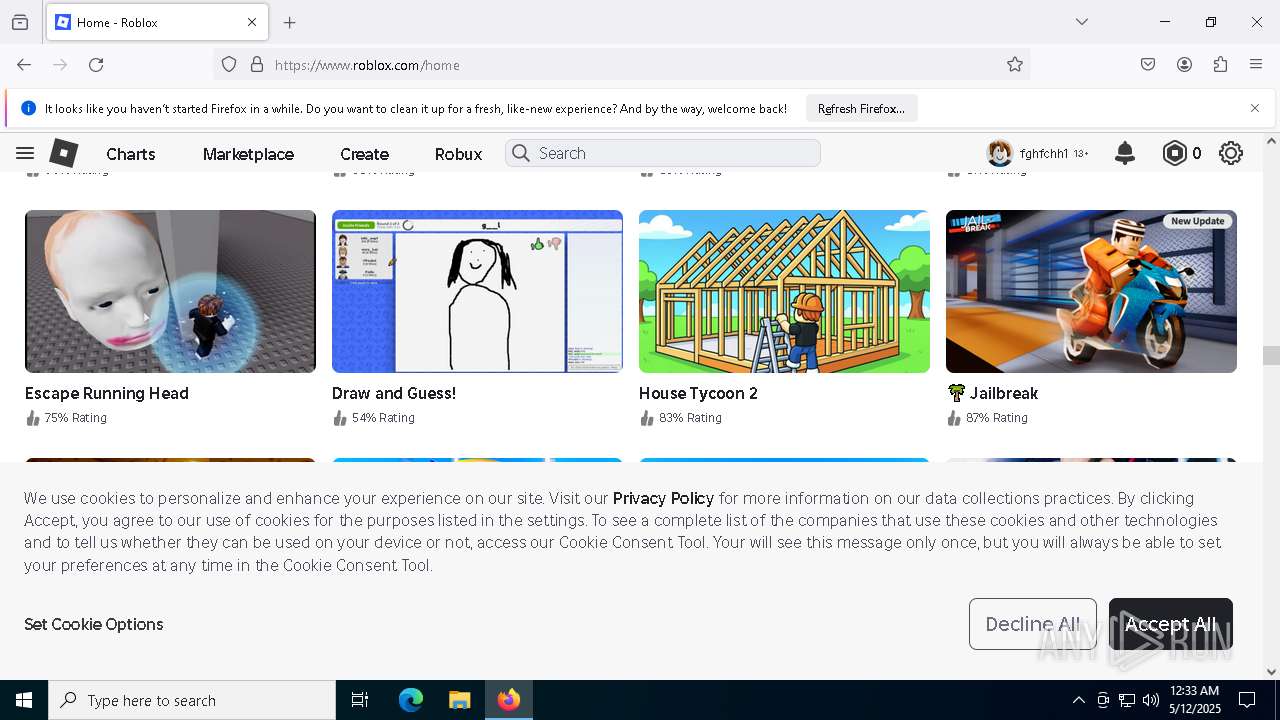The height and width of the screenshot is (720, 1280).
Task: View site security padlock information
Action: coord(257,64)
